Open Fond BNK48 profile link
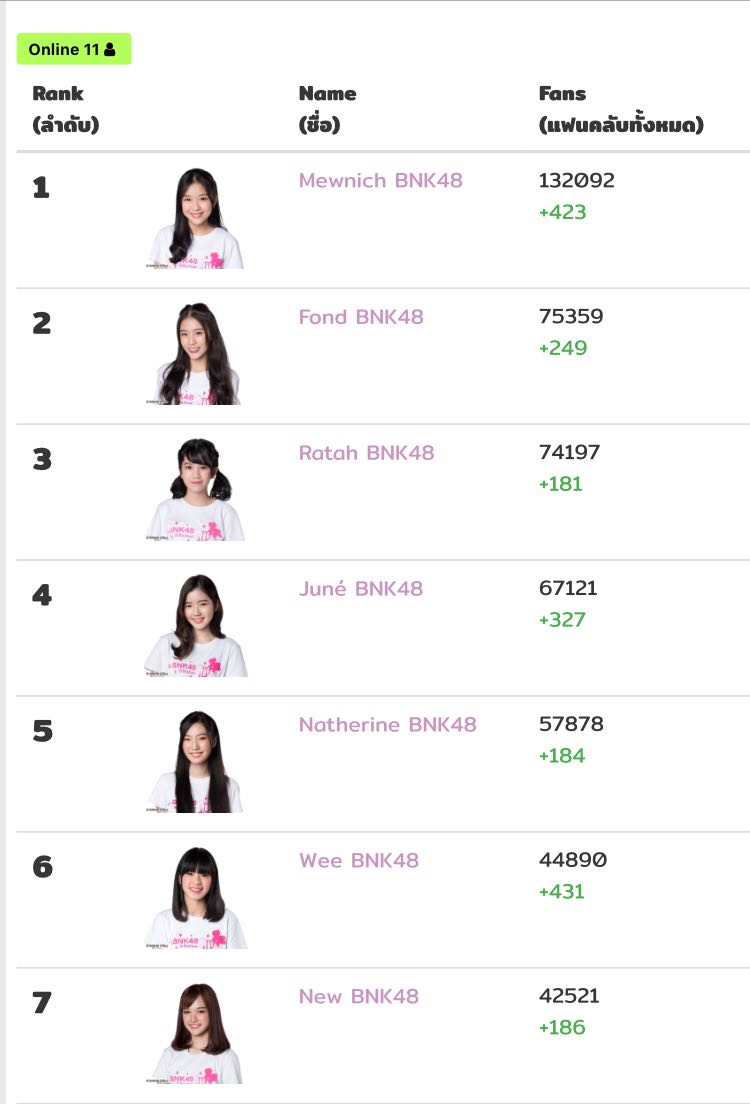 [x=361, y=317]
